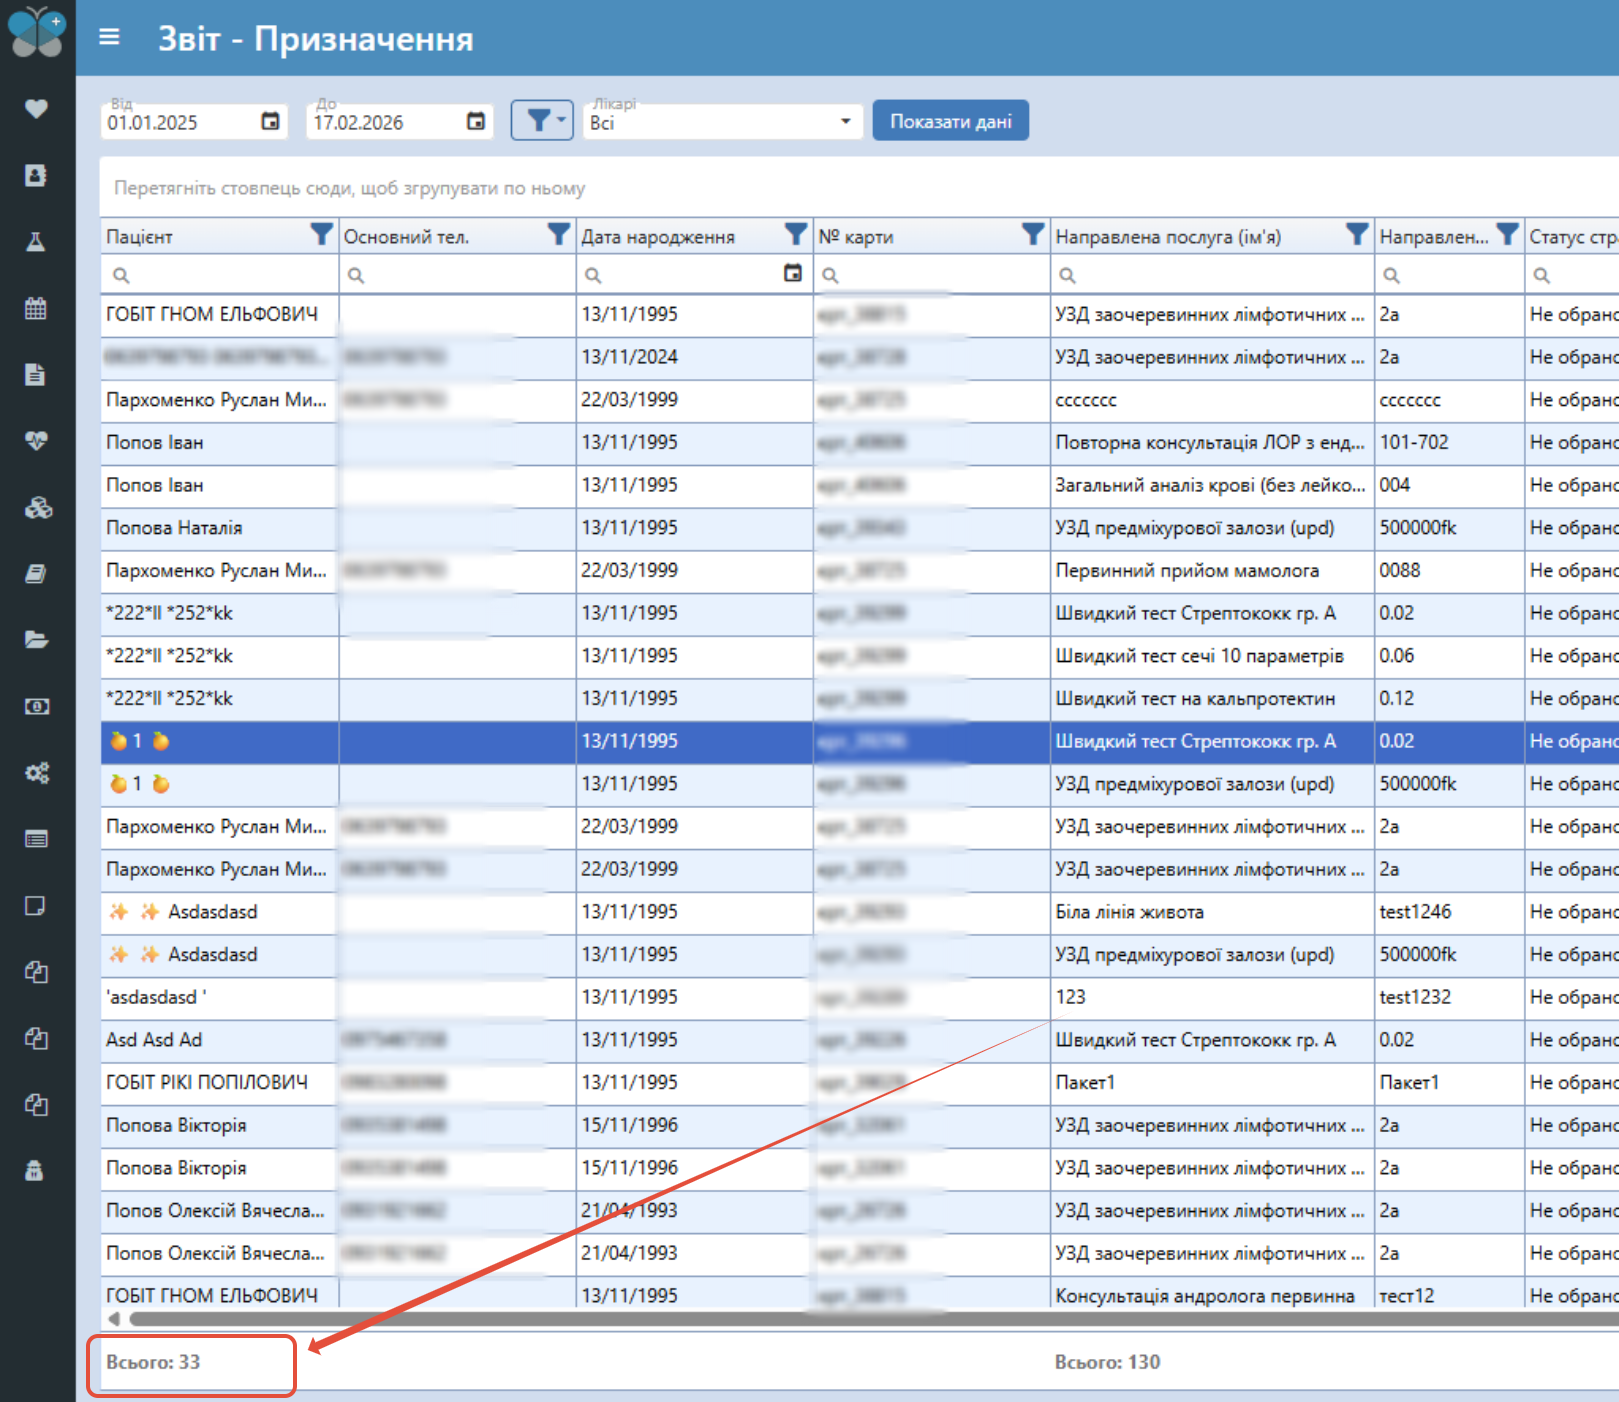Click the filter icon on the Пацієнт column
The width and height of the screenshot is (1619, 1402).
point(321,235)
